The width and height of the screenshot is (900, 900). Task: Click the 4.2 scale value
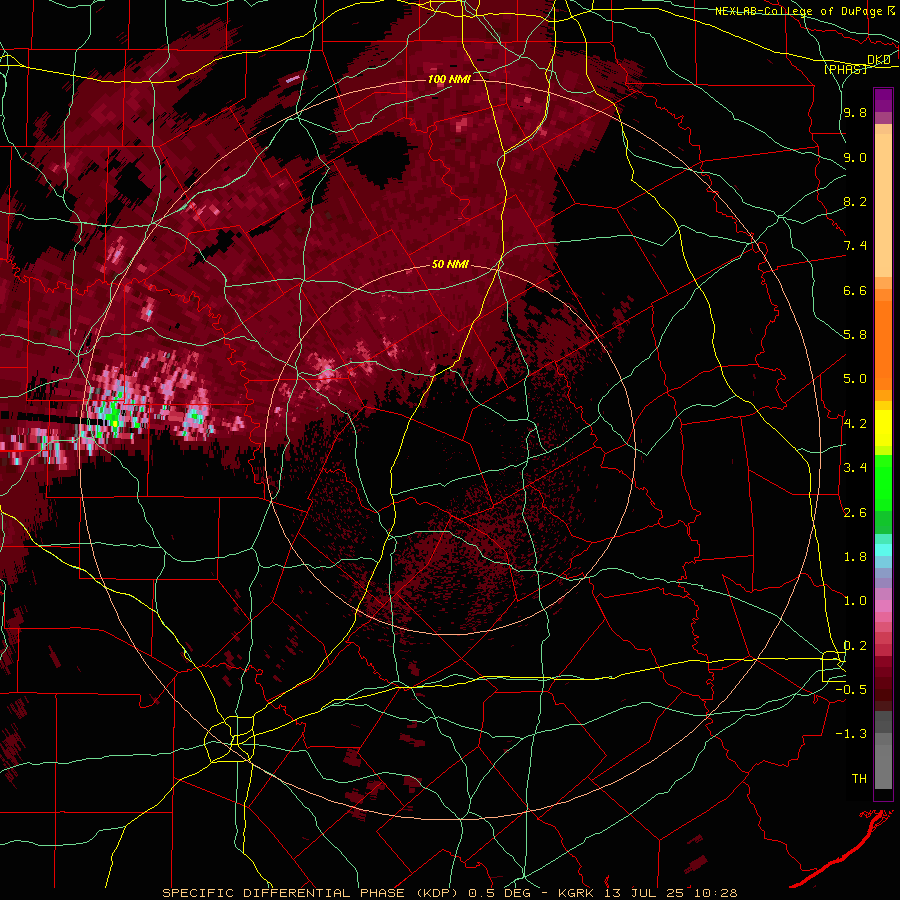point(855,424)
